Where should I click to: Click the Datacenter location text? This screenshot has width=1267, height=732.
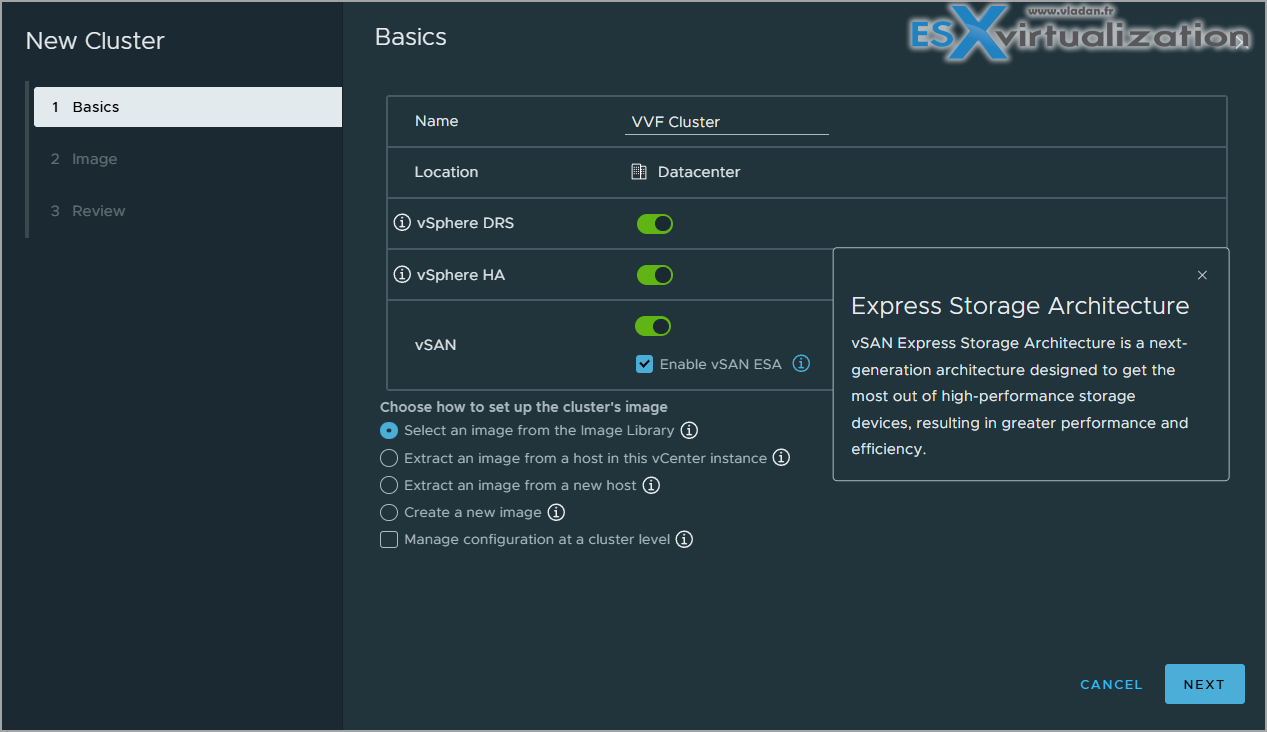(699, 172)
